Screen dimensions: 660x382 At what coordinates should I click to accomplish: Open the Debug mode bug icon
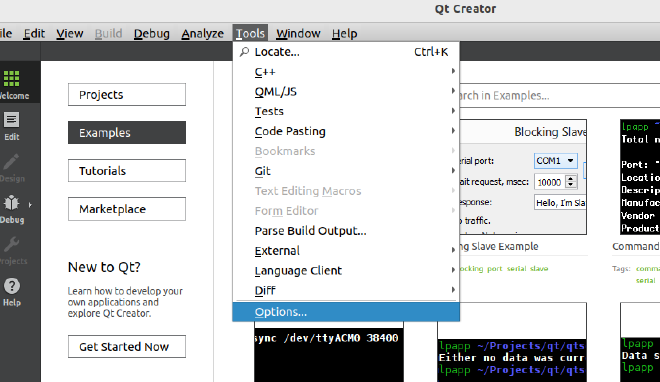pos(11,203)
